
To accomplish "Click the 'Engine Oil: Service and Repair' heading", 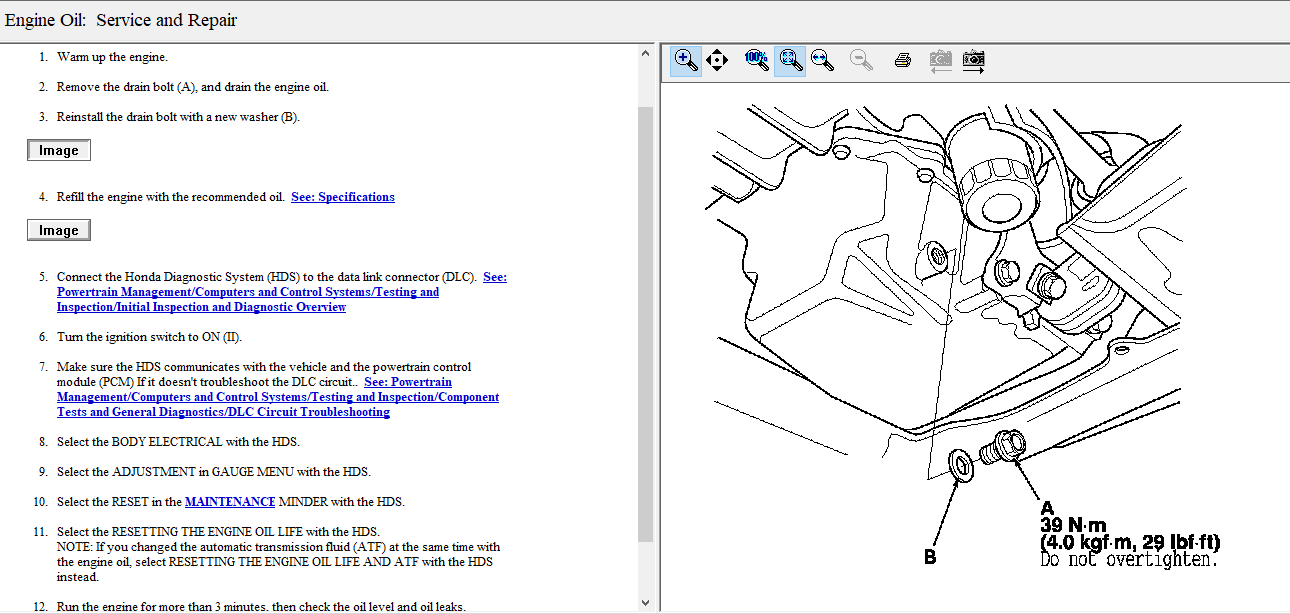I will coord(121,20).
